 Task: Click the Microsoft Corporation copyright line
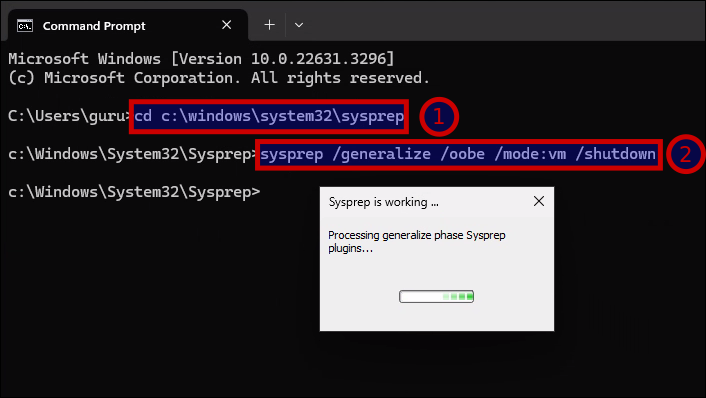[x=219, y=78]
